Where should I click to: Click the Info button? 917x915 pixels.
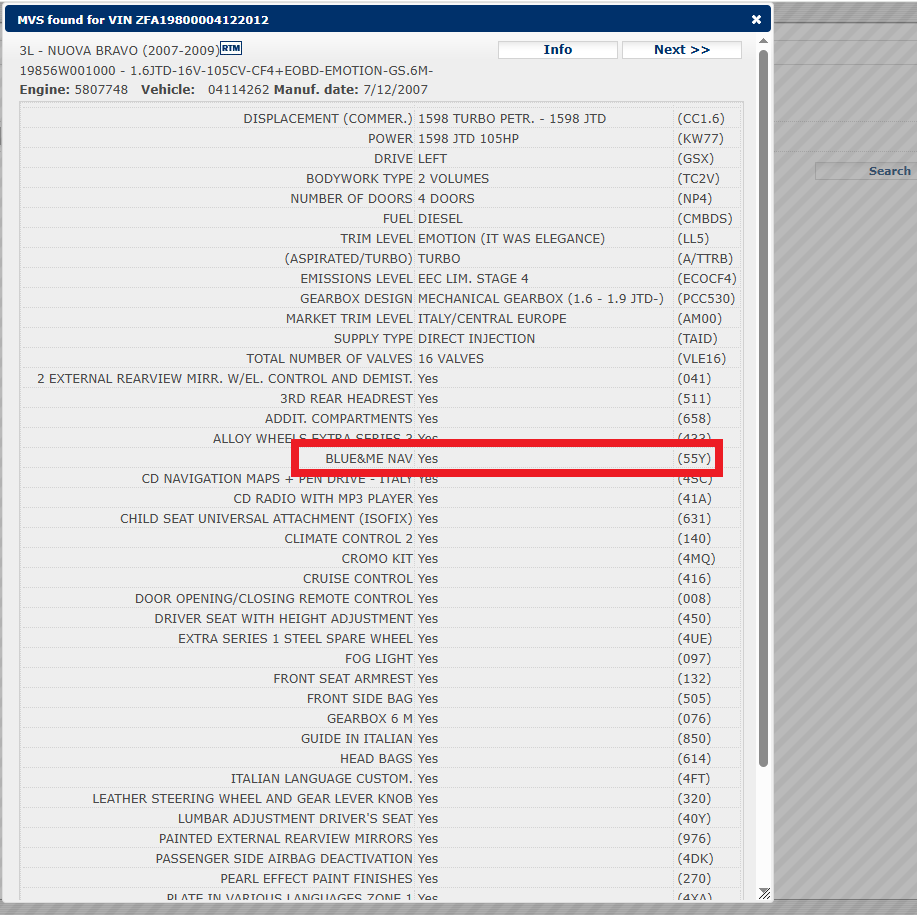point(557,50)
